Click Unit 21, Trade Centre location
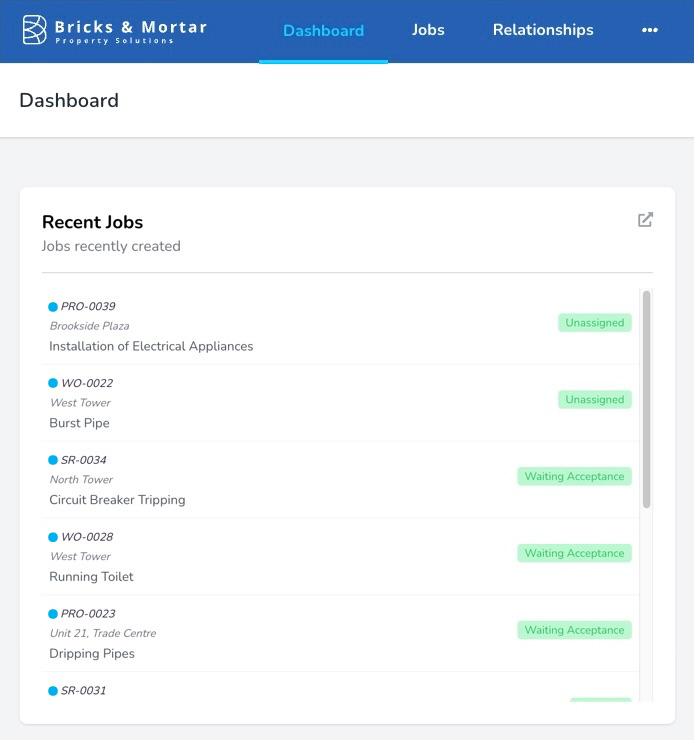This screenshot has width=694, height=740. click(103, 633)
